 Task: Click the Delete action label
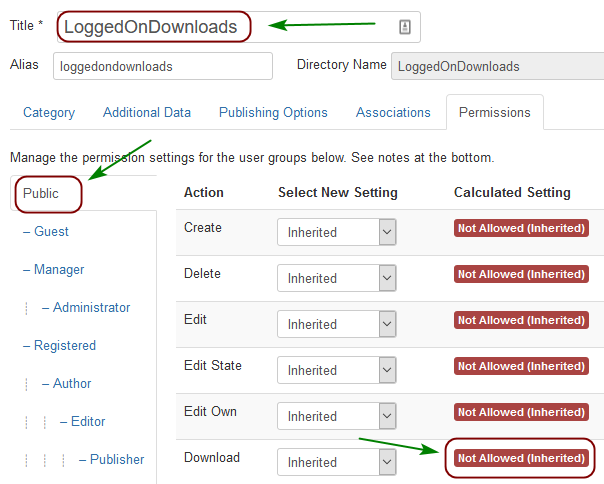pos(202,274)
